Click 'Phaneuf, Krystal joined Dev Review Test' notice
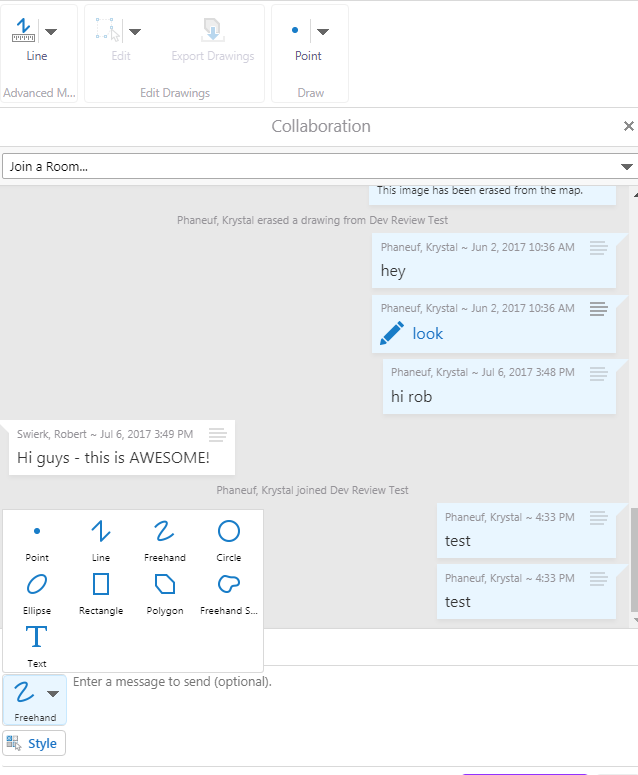This screenshot has height=775, width=638. pyautogui.click(x=312, y=490)
